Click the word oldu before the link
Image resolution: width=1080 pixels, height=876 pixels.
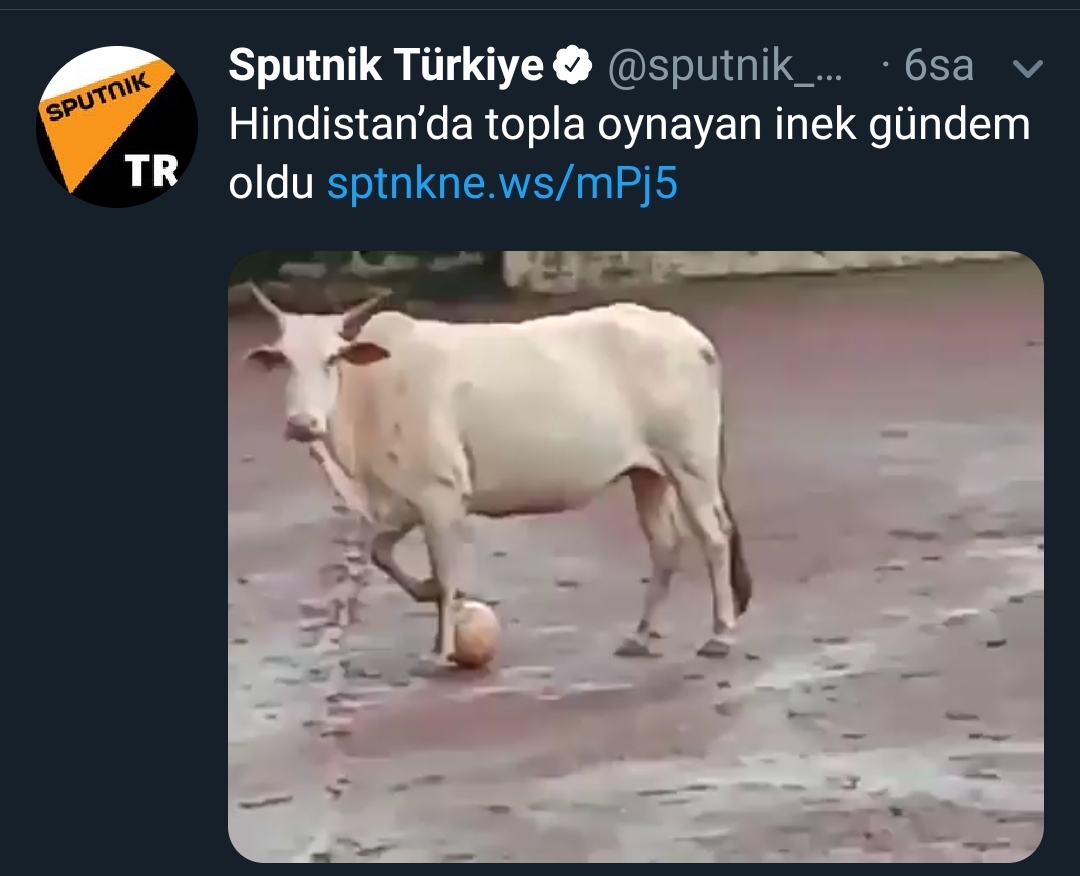(x=271, y=183)
